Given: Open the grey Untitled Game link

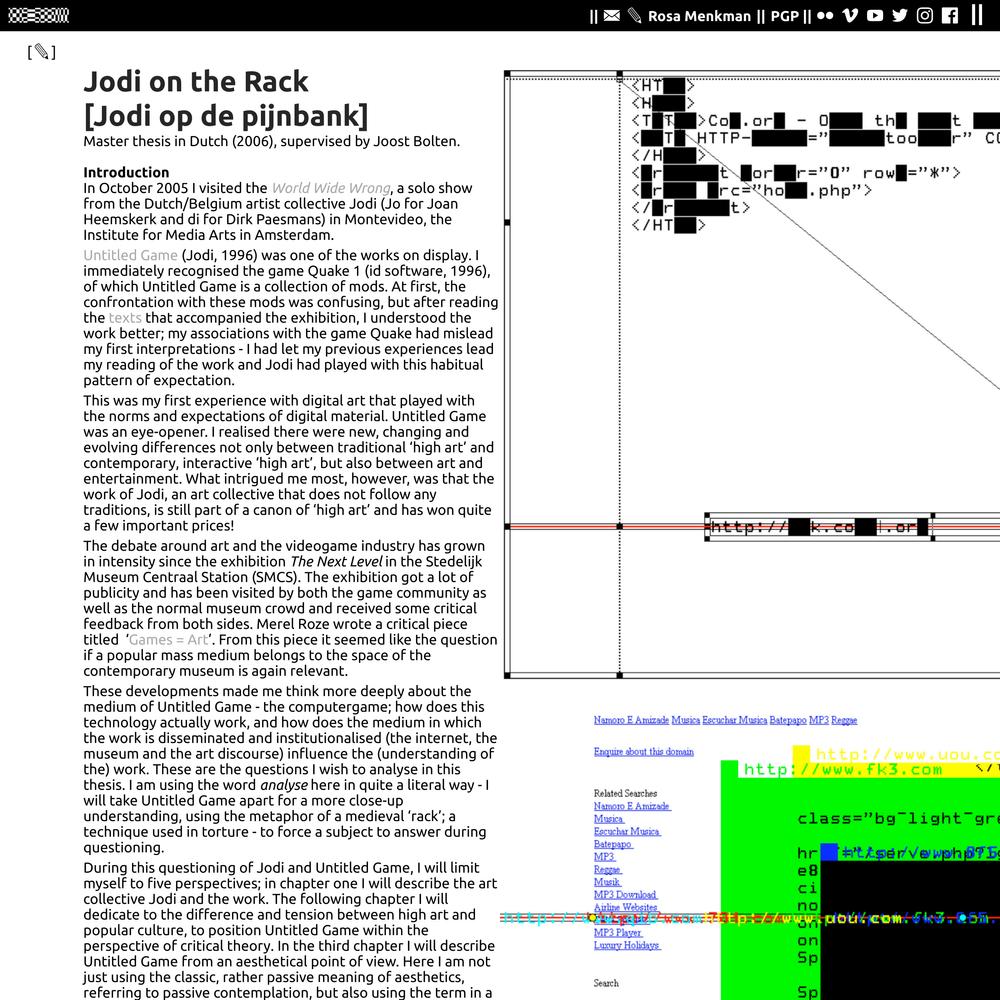Looking at the screenshot, I should pyautogui.click(x=130, y=255).
